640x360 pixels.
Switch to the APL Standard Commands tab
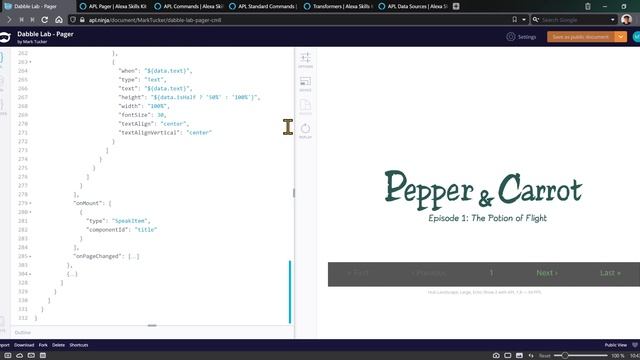(263, 6)
